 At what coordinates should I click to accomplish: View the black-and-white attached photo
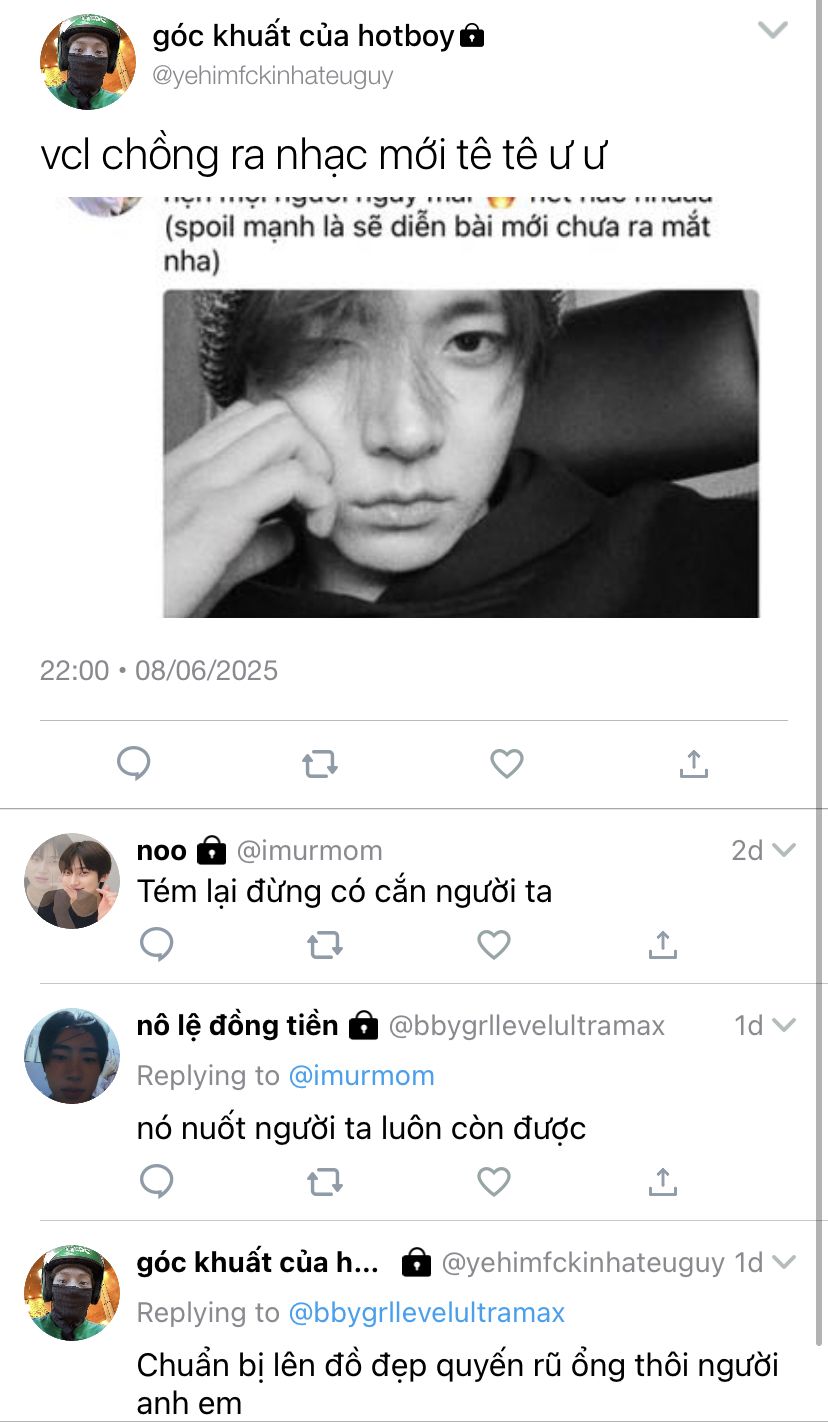460,453
